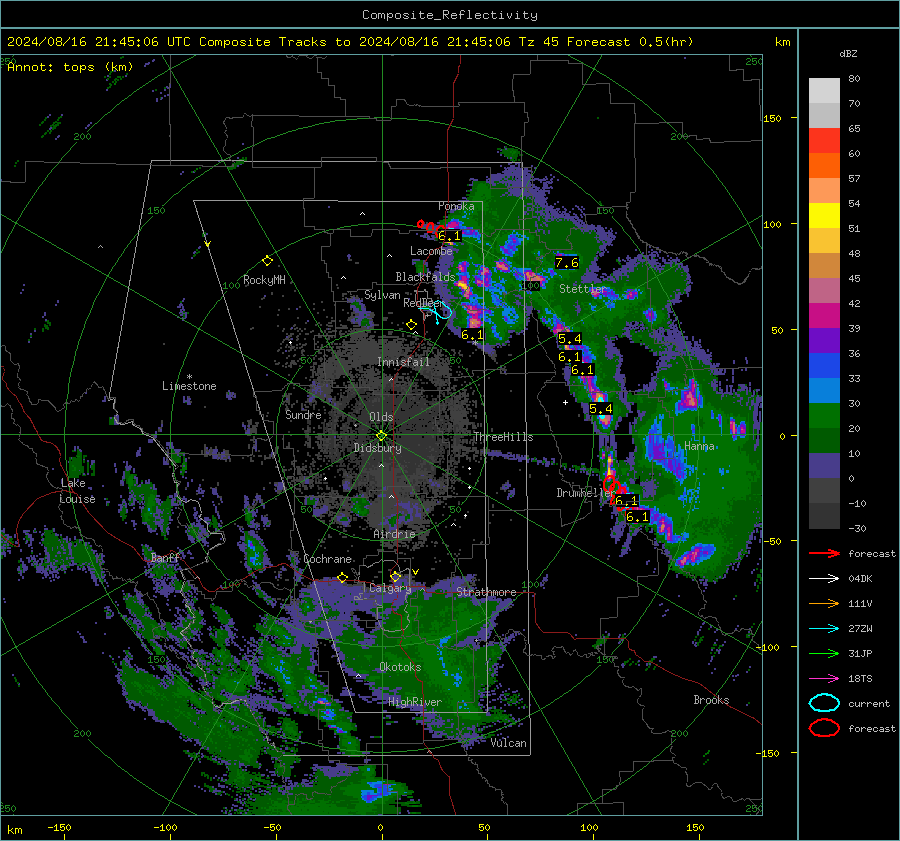Click the red forecast arrow in legend
Image resolution: width=900 pixels, height=841 pixels.
(824, 553)
